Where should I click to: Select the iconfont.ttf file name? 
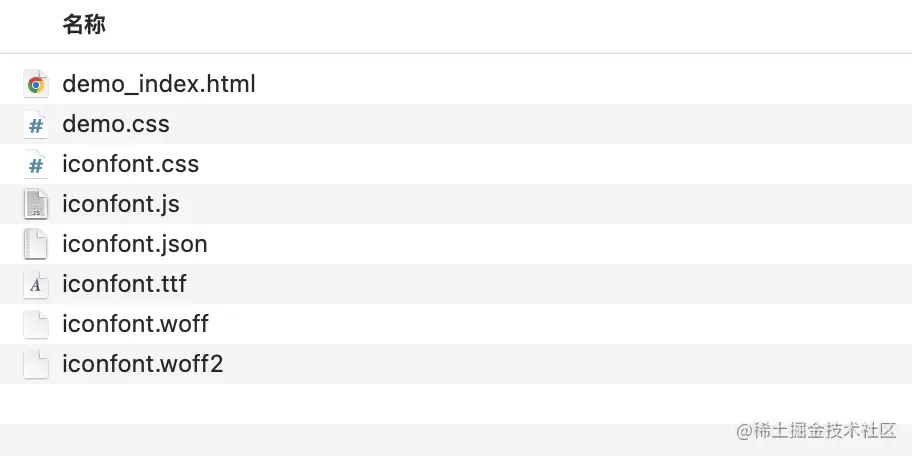pos(124,284)
